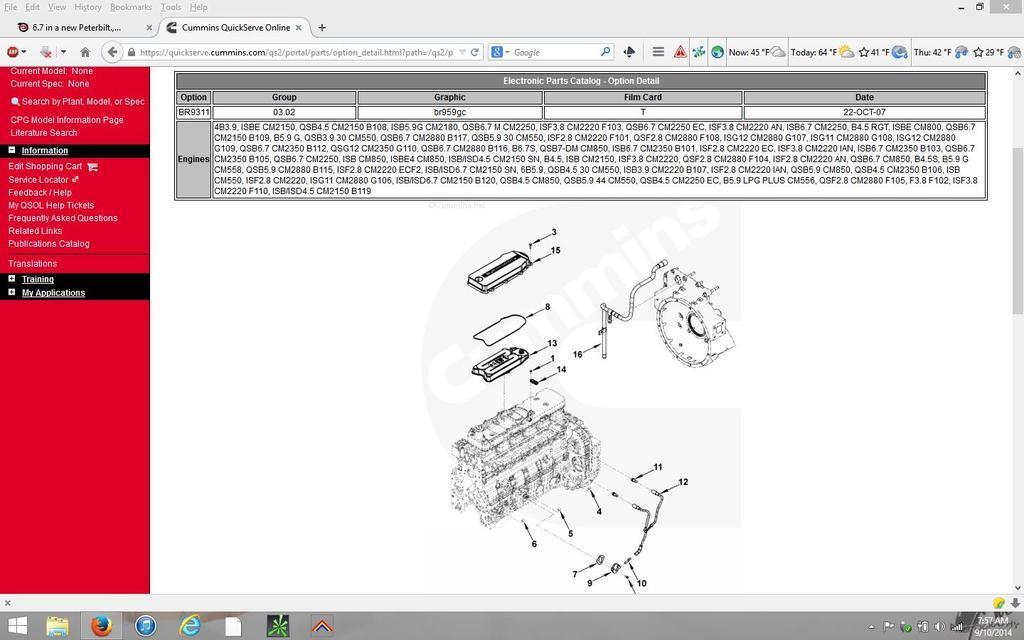
Task: Click the volume speaker tray icon
Action: (x=939, y=627)
